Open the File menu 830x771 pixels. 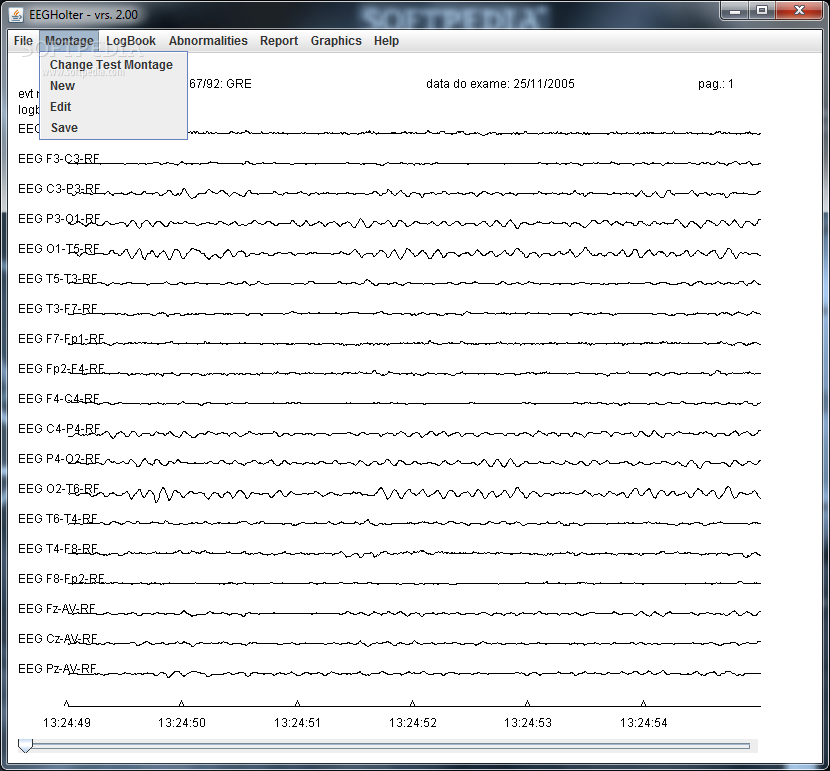(23, 41)
